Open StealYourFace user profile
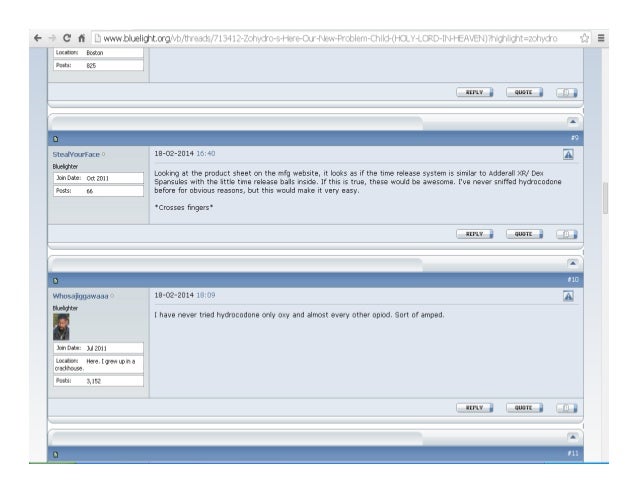 76,154
